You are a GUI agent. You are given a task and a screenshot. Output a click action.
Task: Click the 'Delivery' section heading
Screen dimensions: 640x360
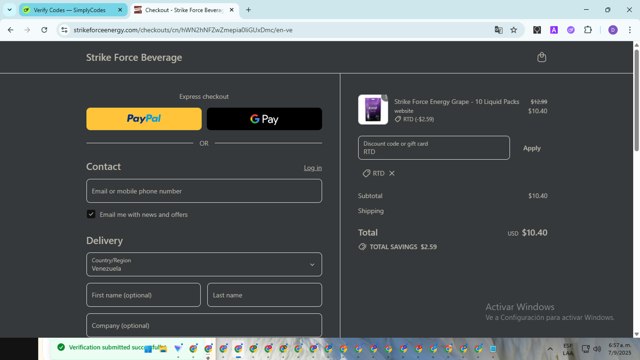tap(104, 241)
